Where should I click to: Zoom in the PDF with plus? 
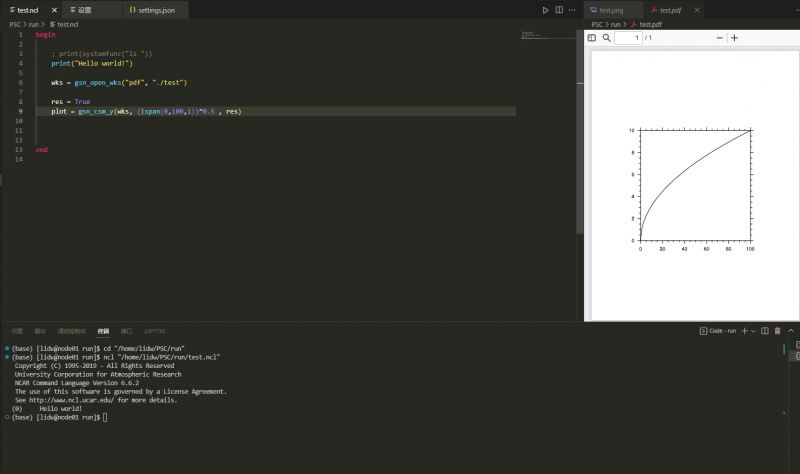click(x=735, y=38)
